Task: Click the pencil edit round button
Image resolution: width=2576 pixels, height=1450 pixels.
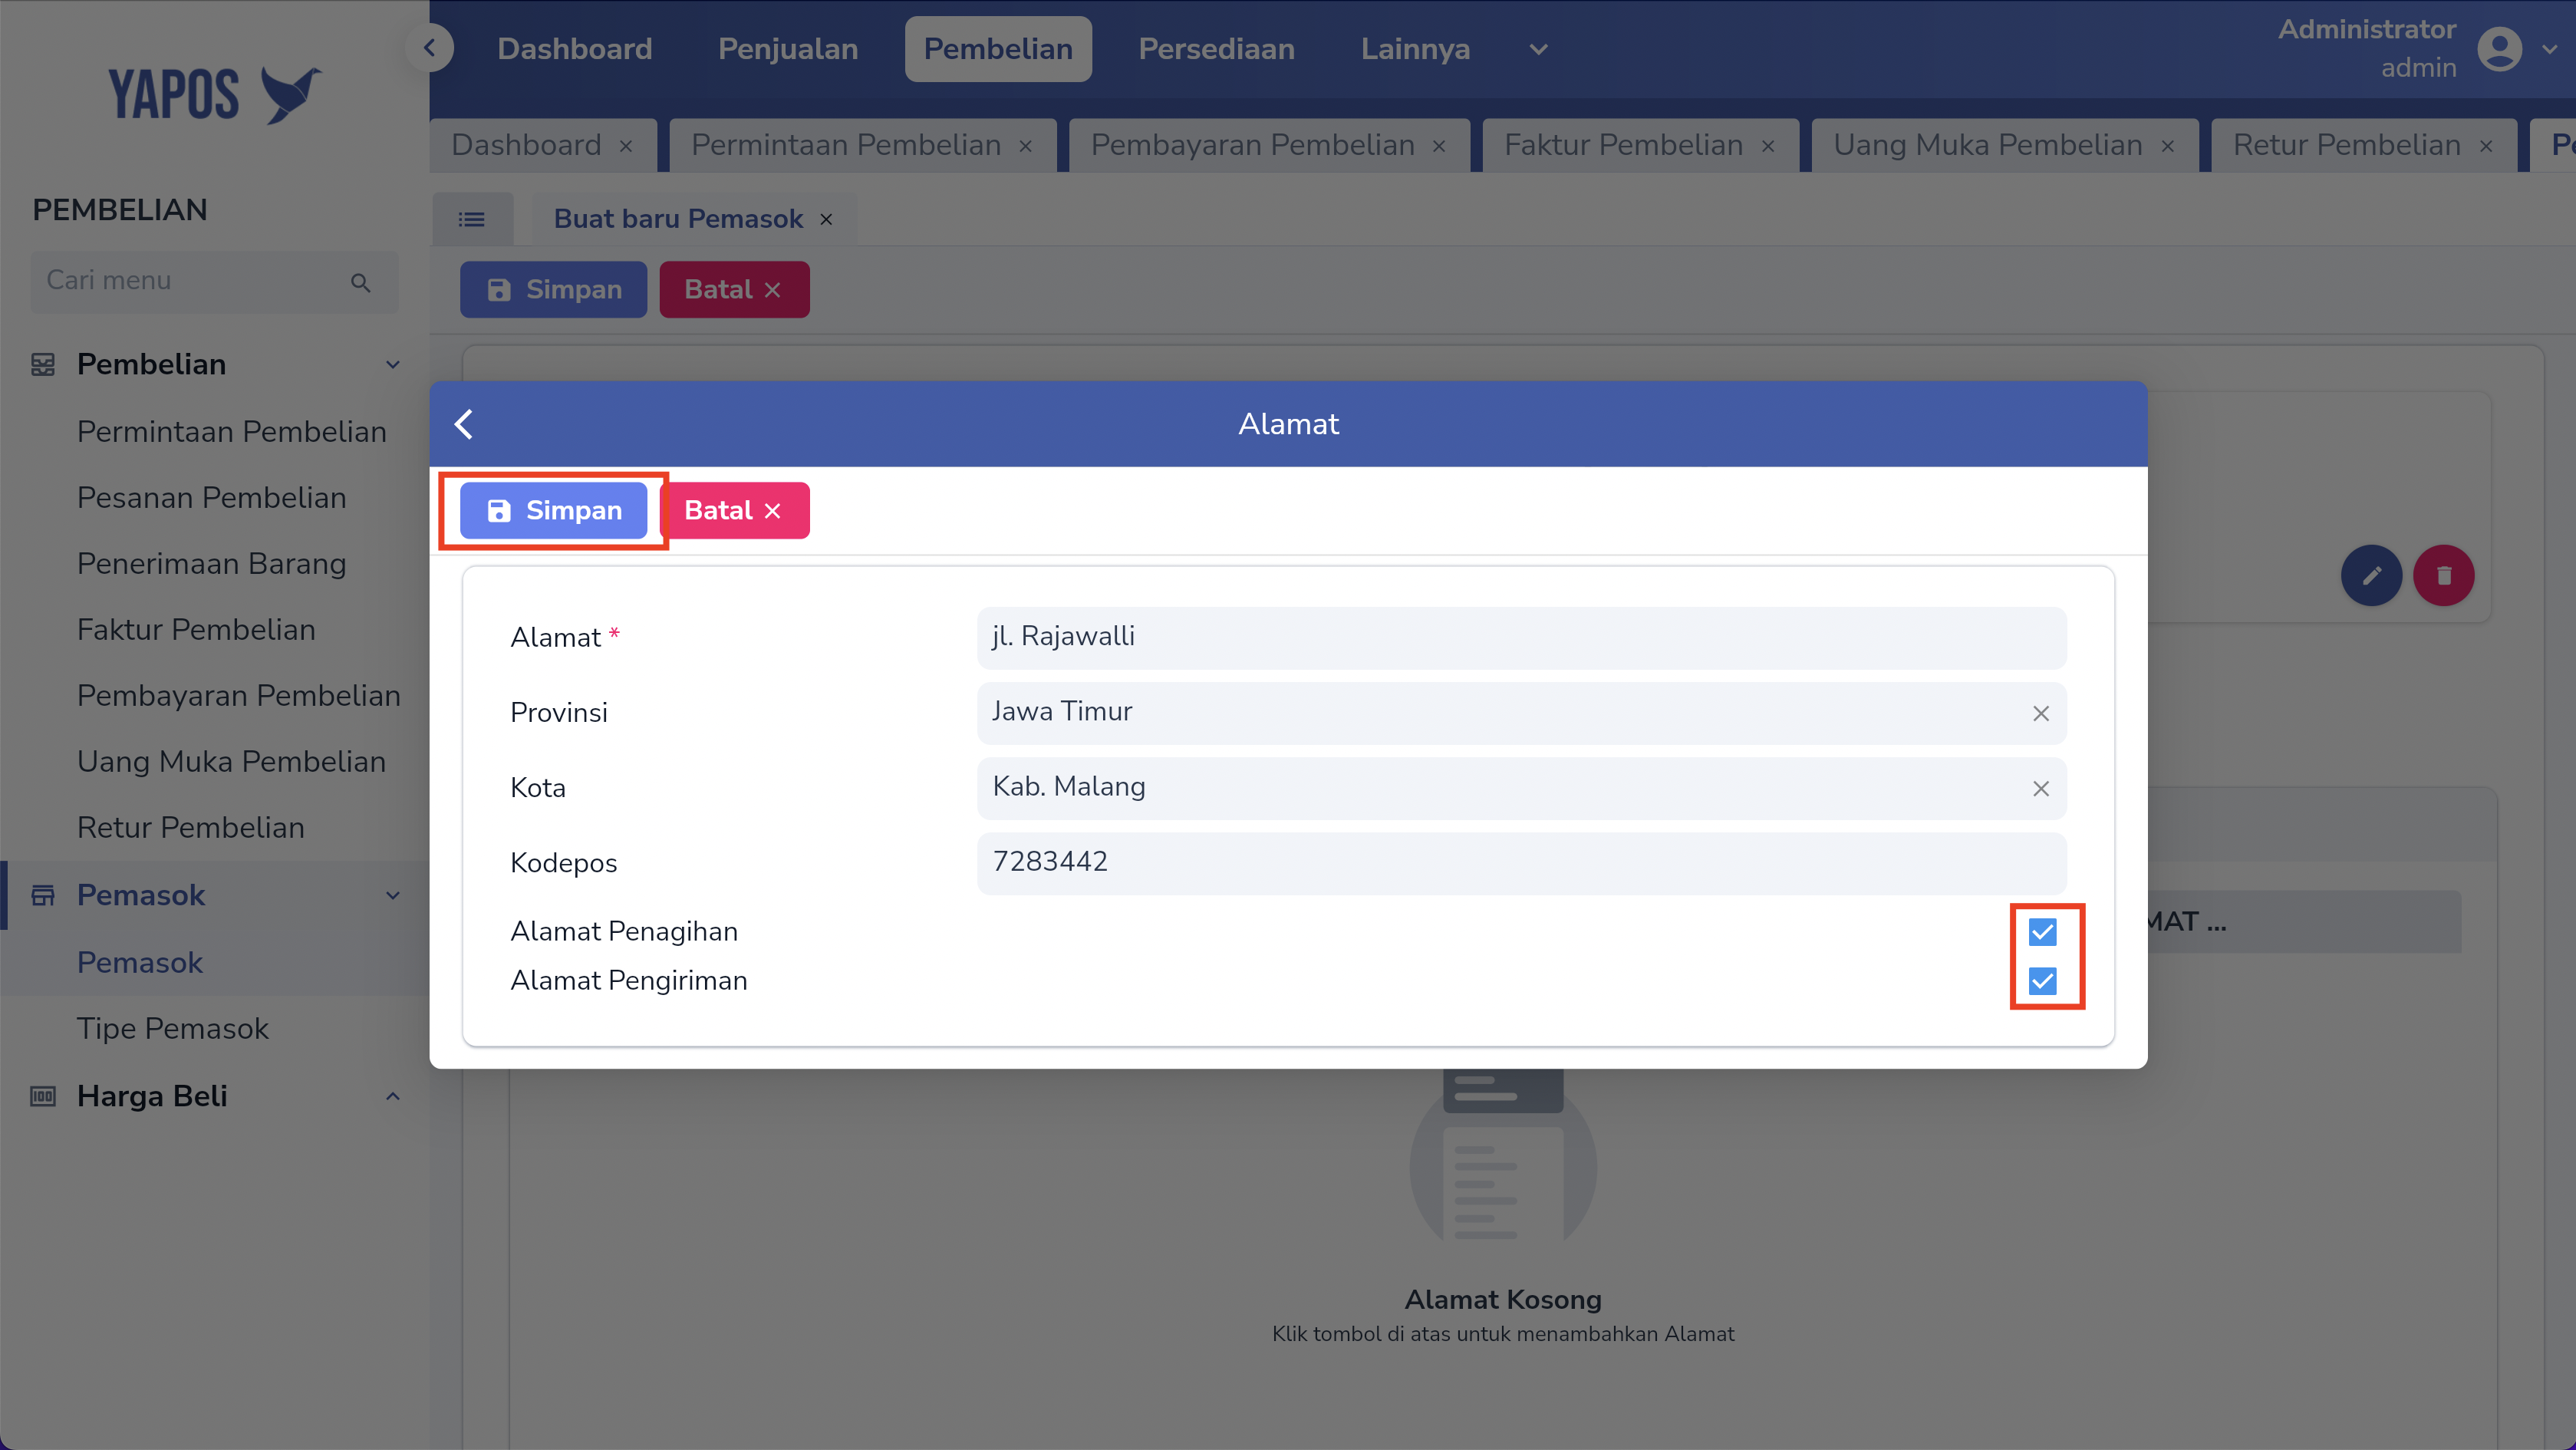Action: coord(2371,575)
